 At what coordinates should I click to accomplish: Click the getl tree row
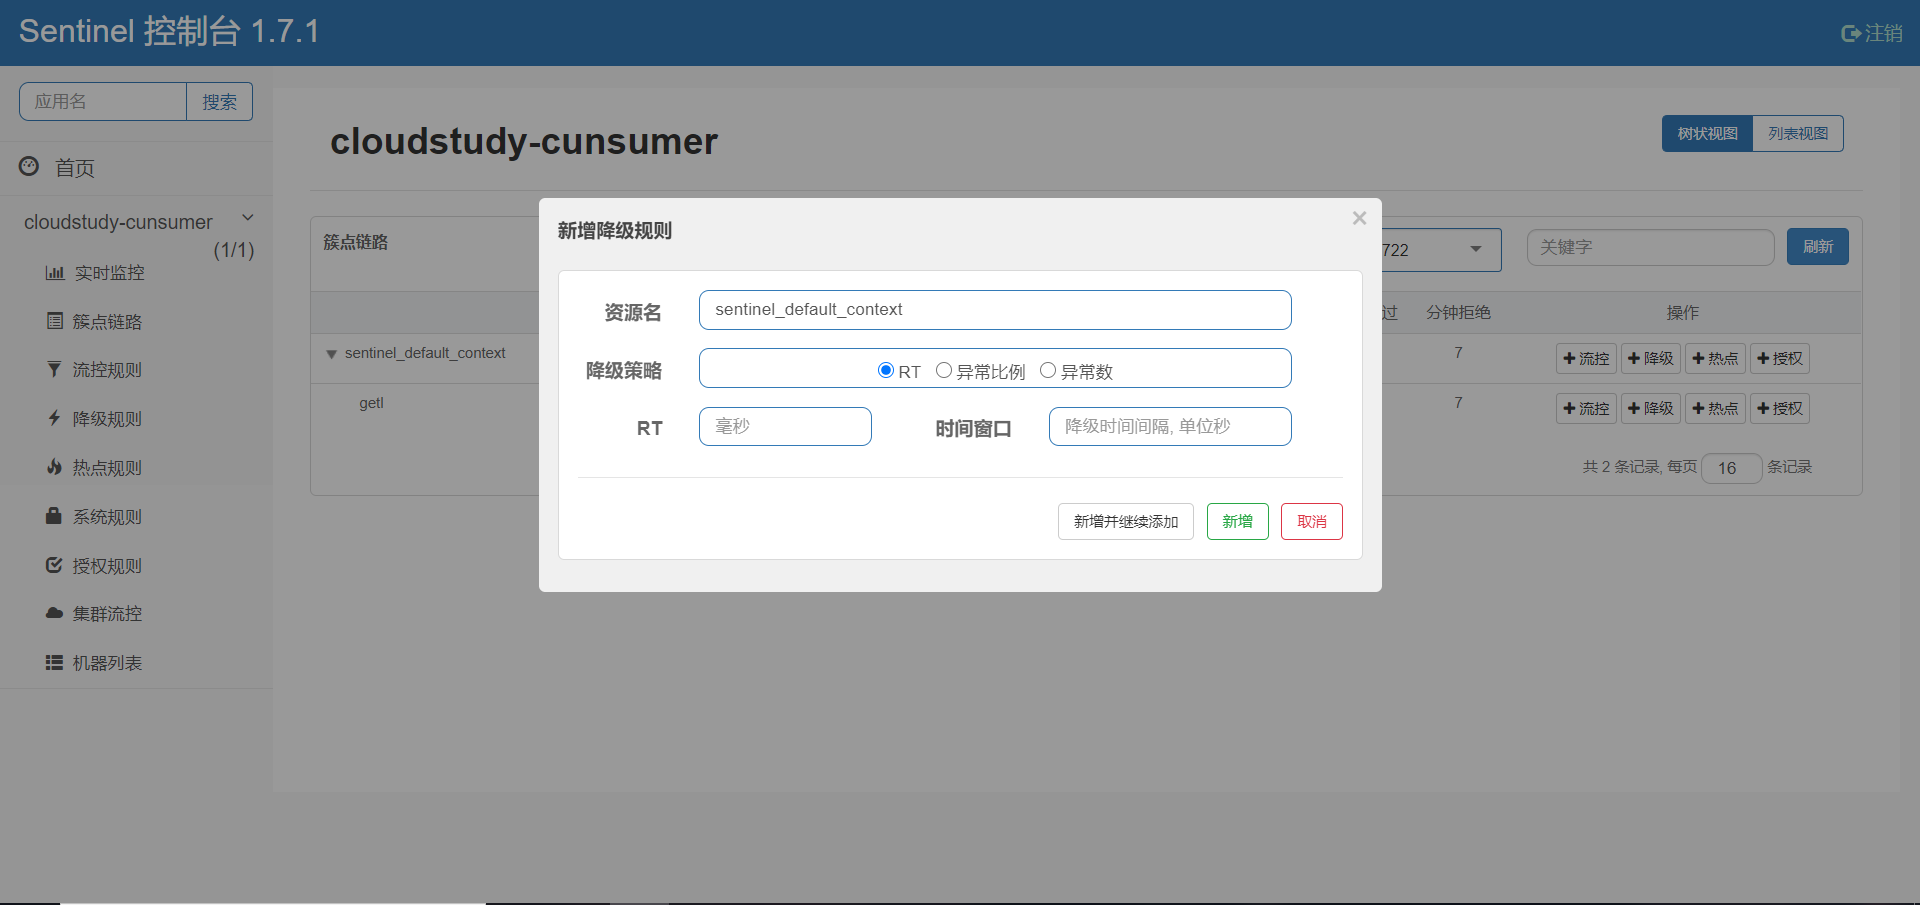[371, 403]
